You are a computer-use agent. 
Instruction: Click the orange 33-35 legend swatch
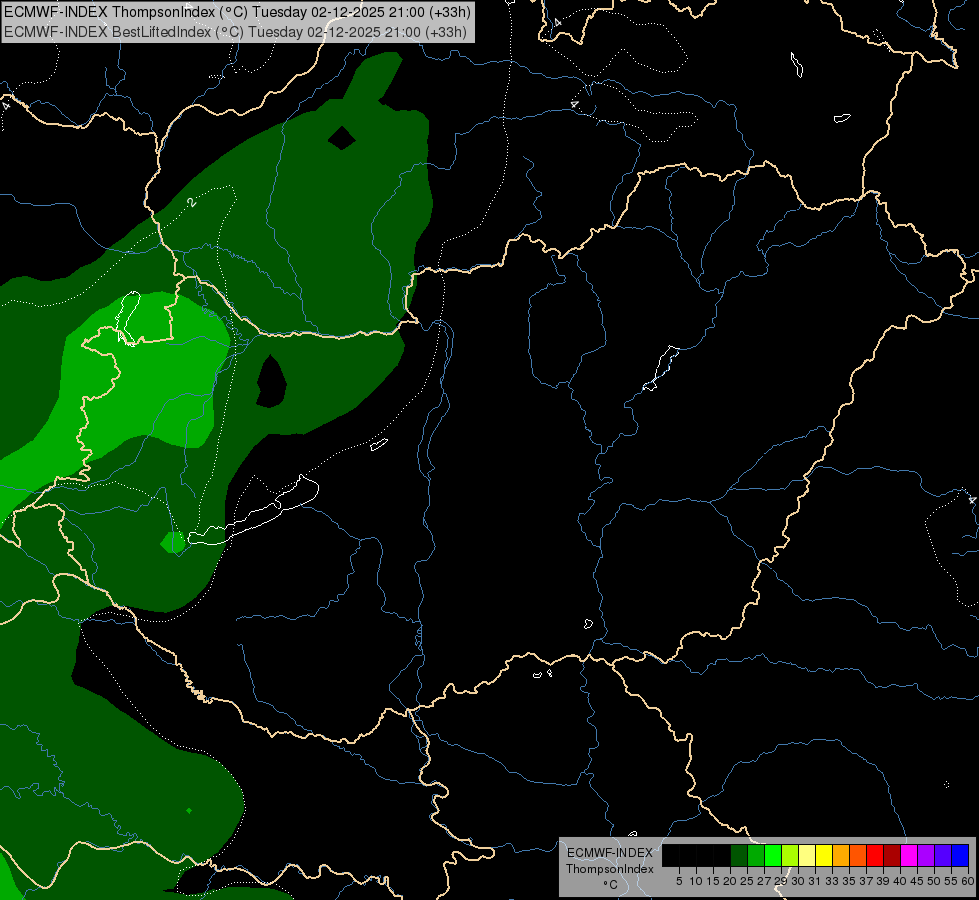coord(841,855)
